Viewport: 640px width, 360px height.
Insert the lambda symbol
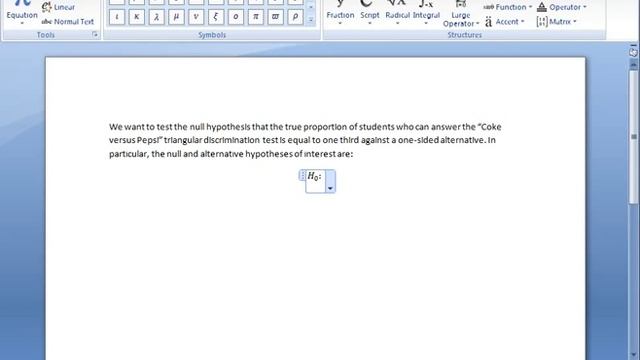pos(157,17)
